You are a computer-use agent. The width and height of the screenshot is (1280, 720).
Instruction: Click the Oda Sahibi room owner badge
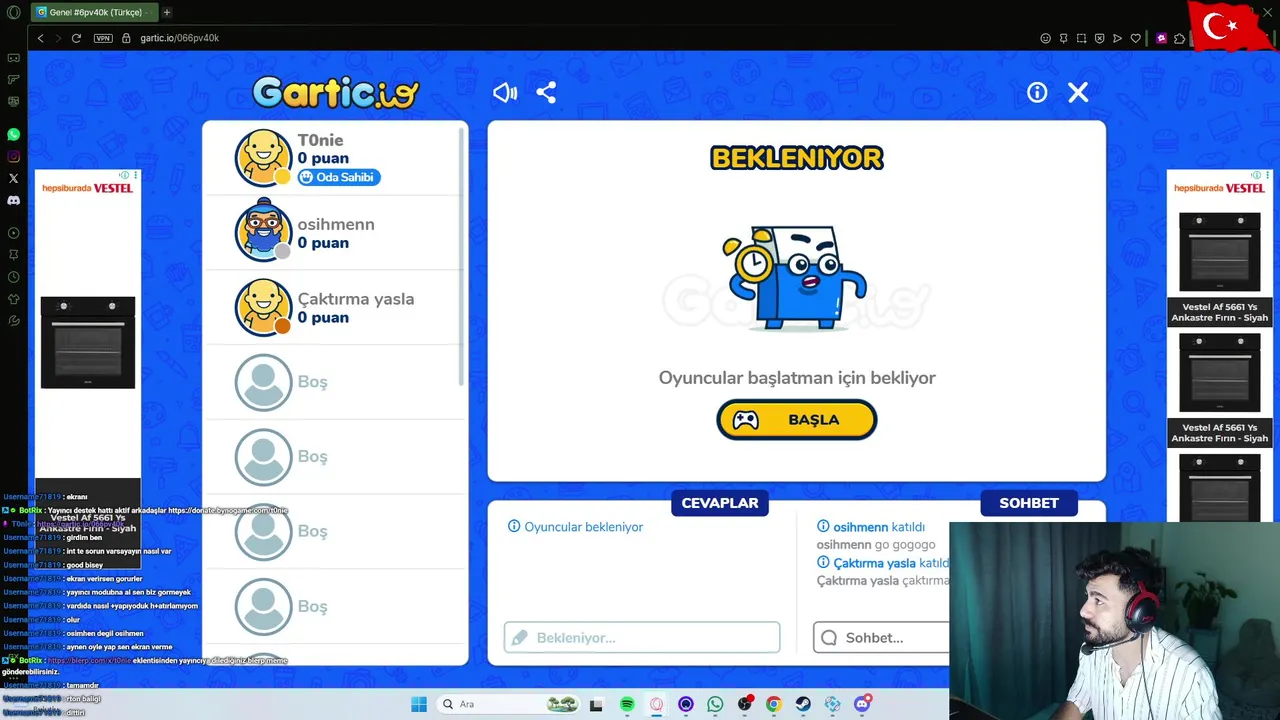click(339, 177)
